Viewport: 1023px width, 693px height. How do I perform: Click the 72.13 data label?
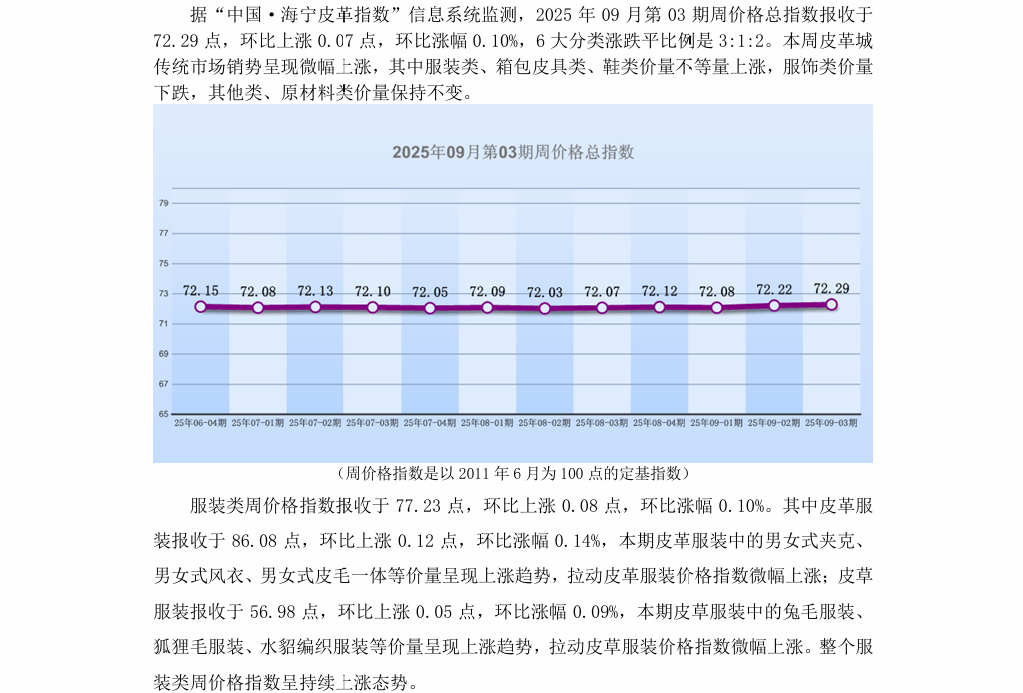pos(315,291)
